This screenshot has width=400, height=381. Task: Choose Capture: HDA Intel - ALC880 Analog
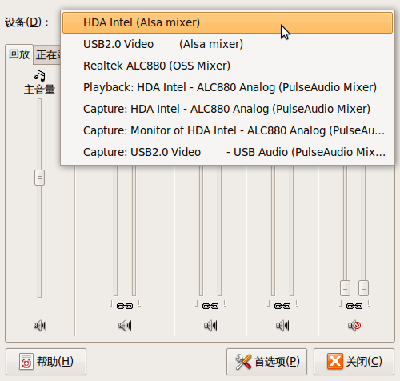(x=227, y=109)
